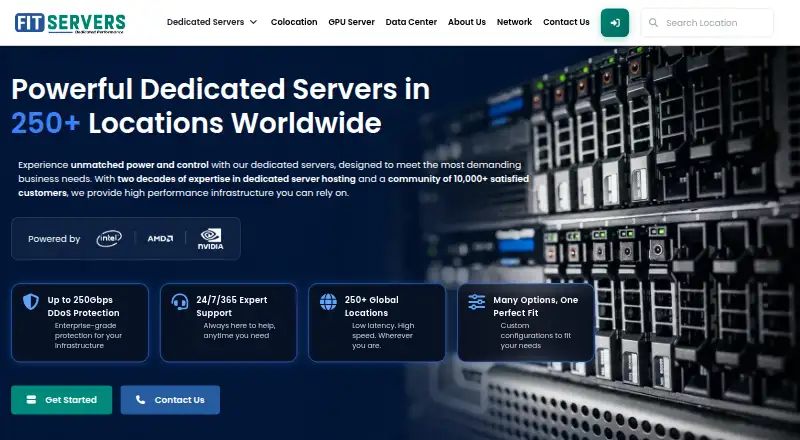
Task: Click the headset icon for Expert Support
Action: pyautogui.click(x=180, y=302)
